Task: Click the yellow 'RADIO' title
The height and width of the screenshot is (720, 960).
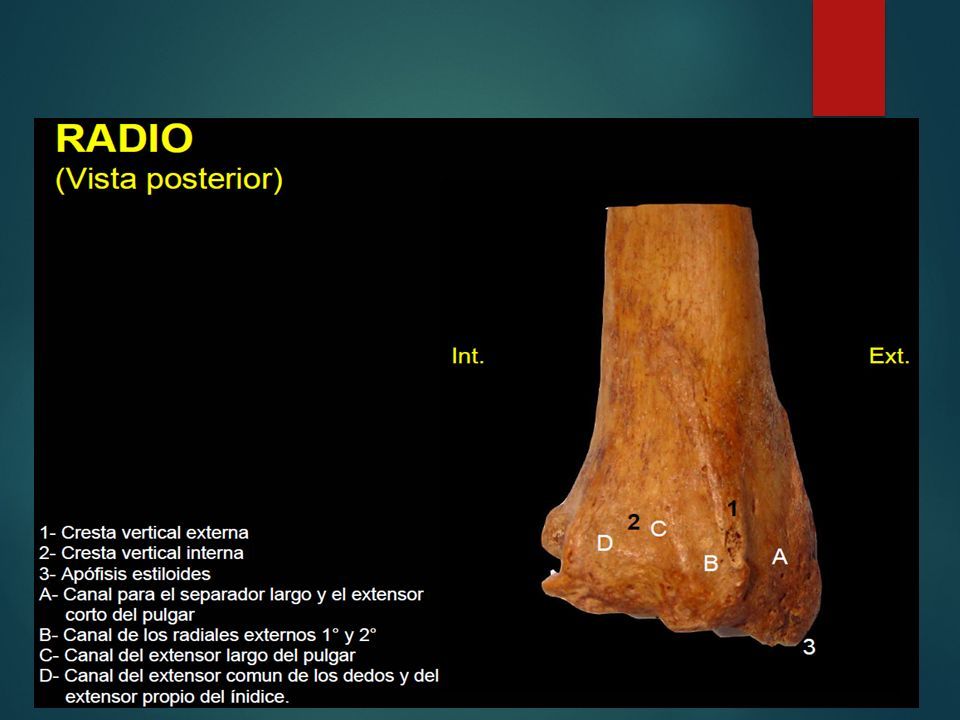Action: (x=124, y=138)
